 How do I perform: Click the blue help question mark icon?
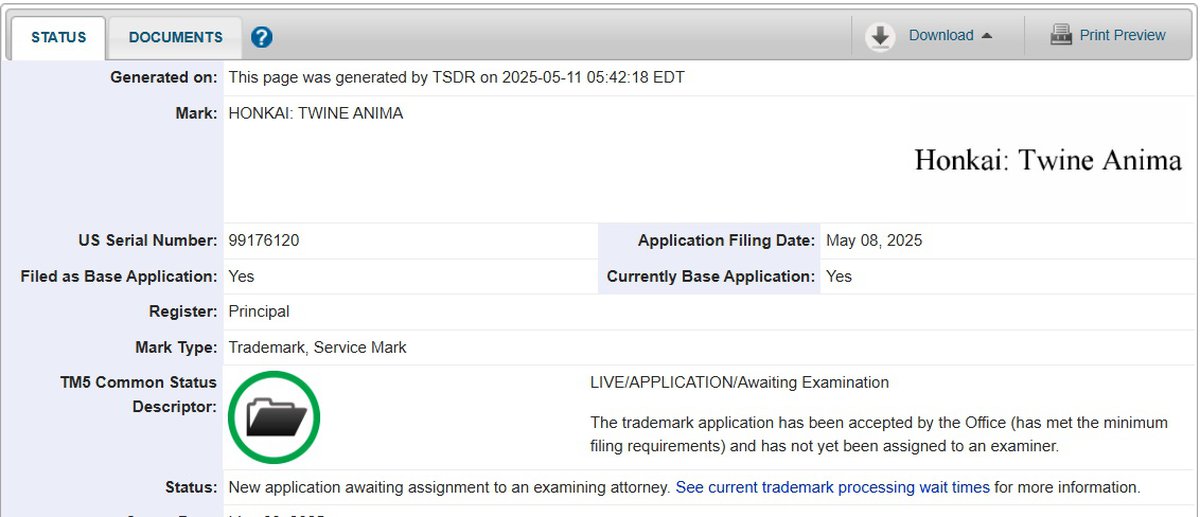pos(262,38)
